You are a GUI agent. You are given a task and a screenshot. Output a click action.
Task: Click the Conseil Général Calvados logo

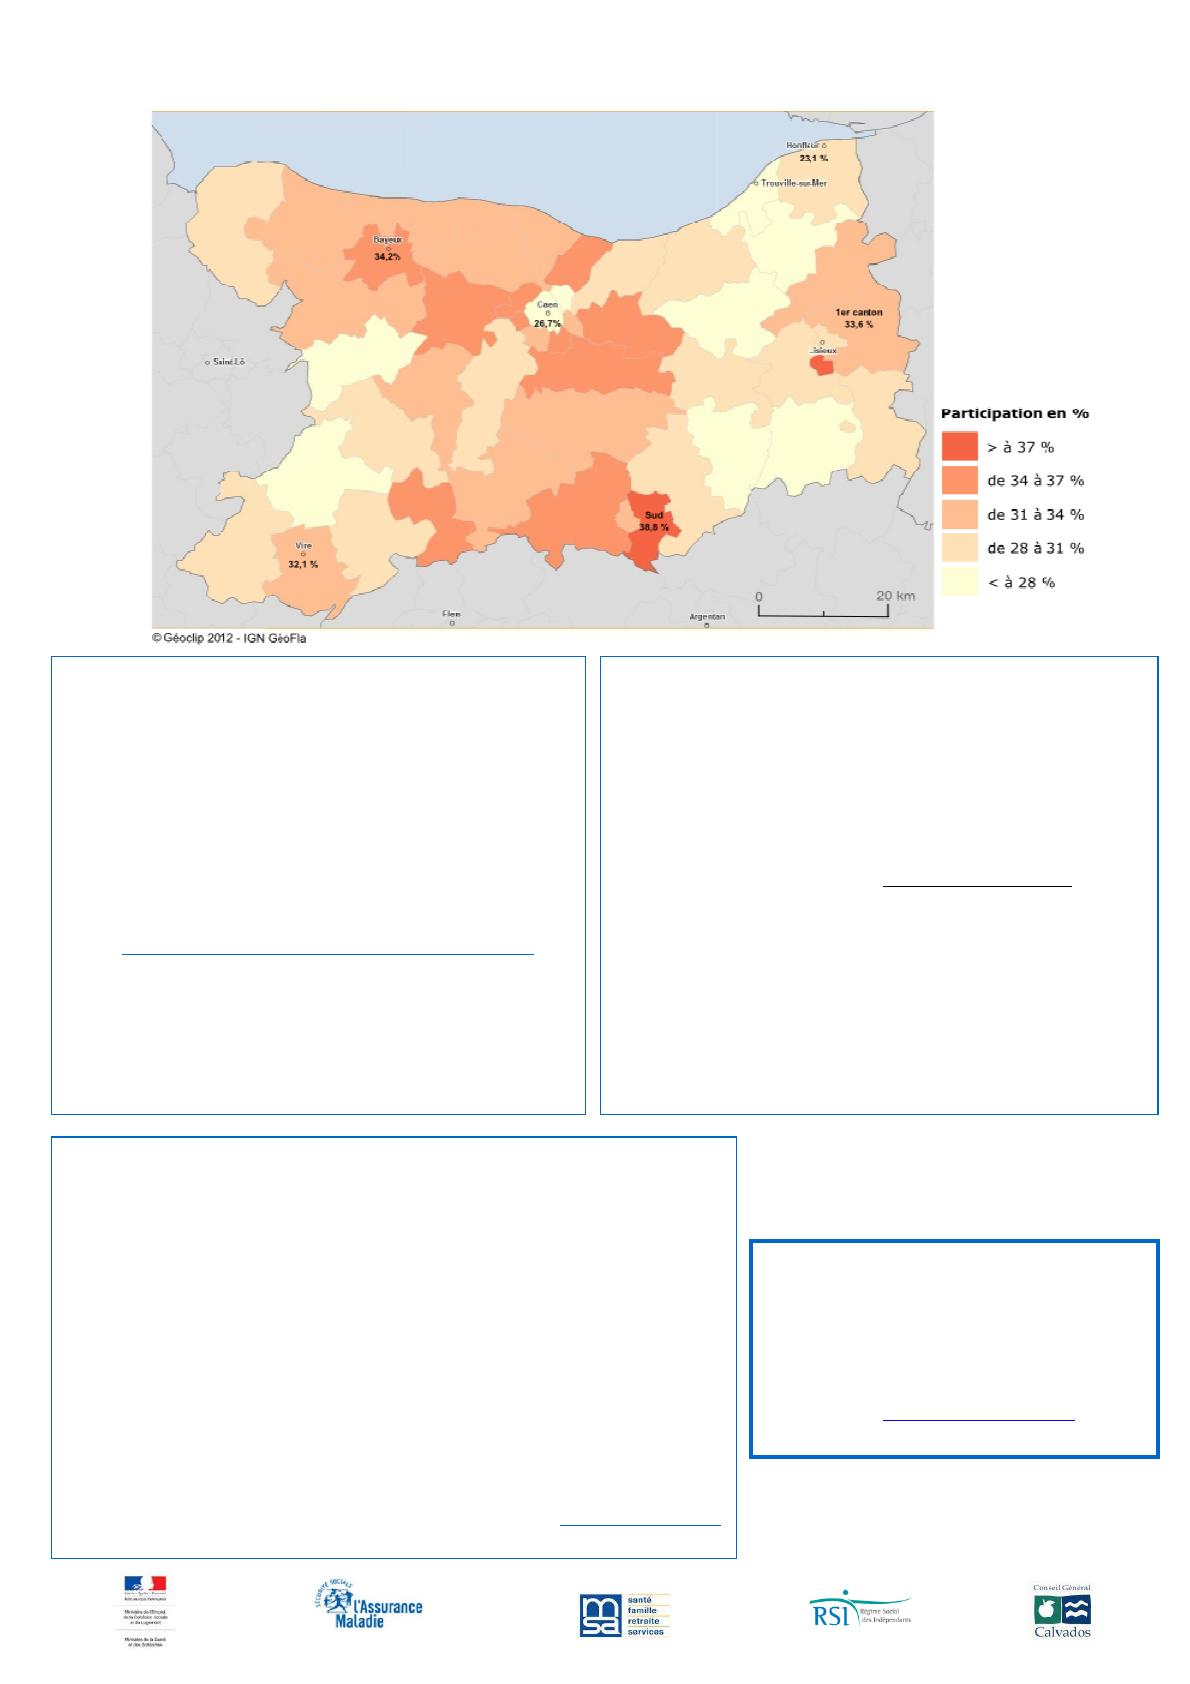pos(1061,1611)
